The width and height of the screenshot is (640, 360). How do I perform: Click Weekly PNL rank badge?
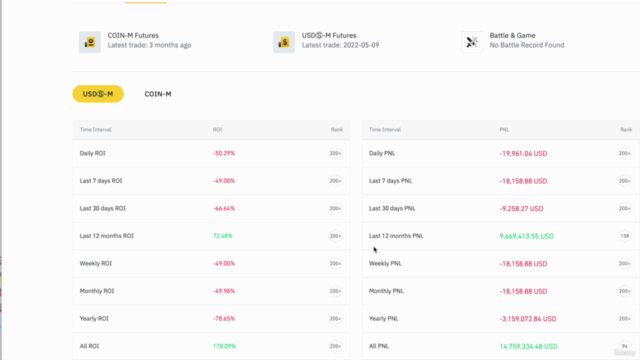(624, 264)
